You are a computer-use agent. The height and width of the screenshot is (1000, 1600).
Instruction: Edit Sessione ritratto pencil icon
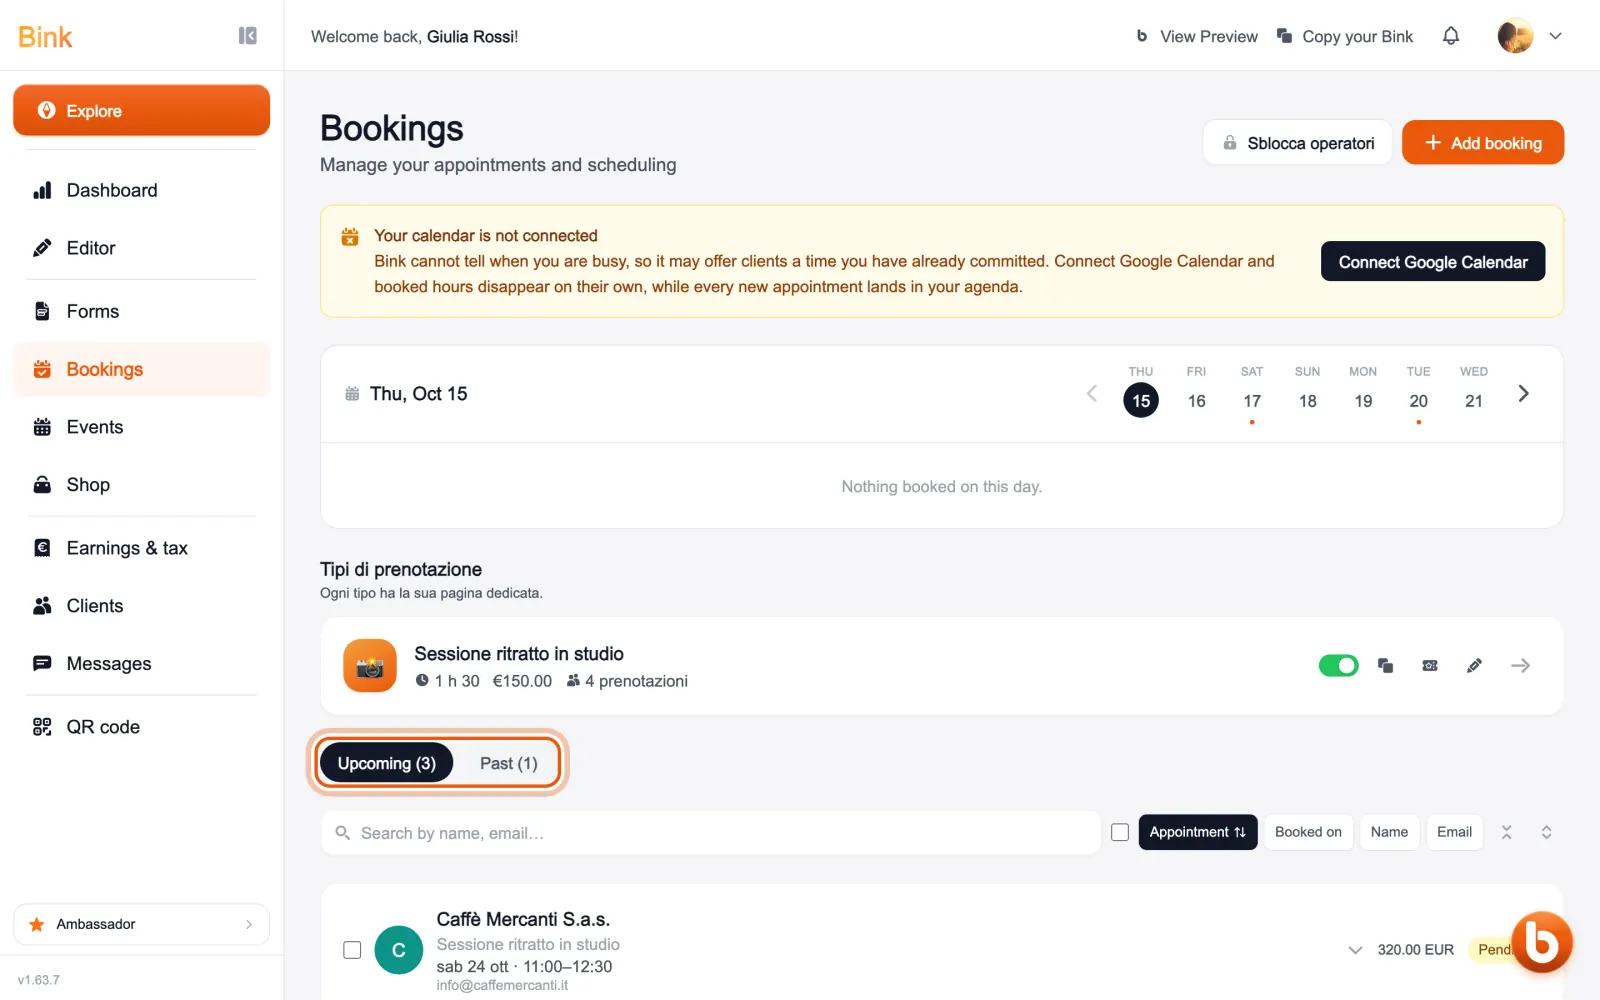pyautogui.click(x=1474, y=666)
